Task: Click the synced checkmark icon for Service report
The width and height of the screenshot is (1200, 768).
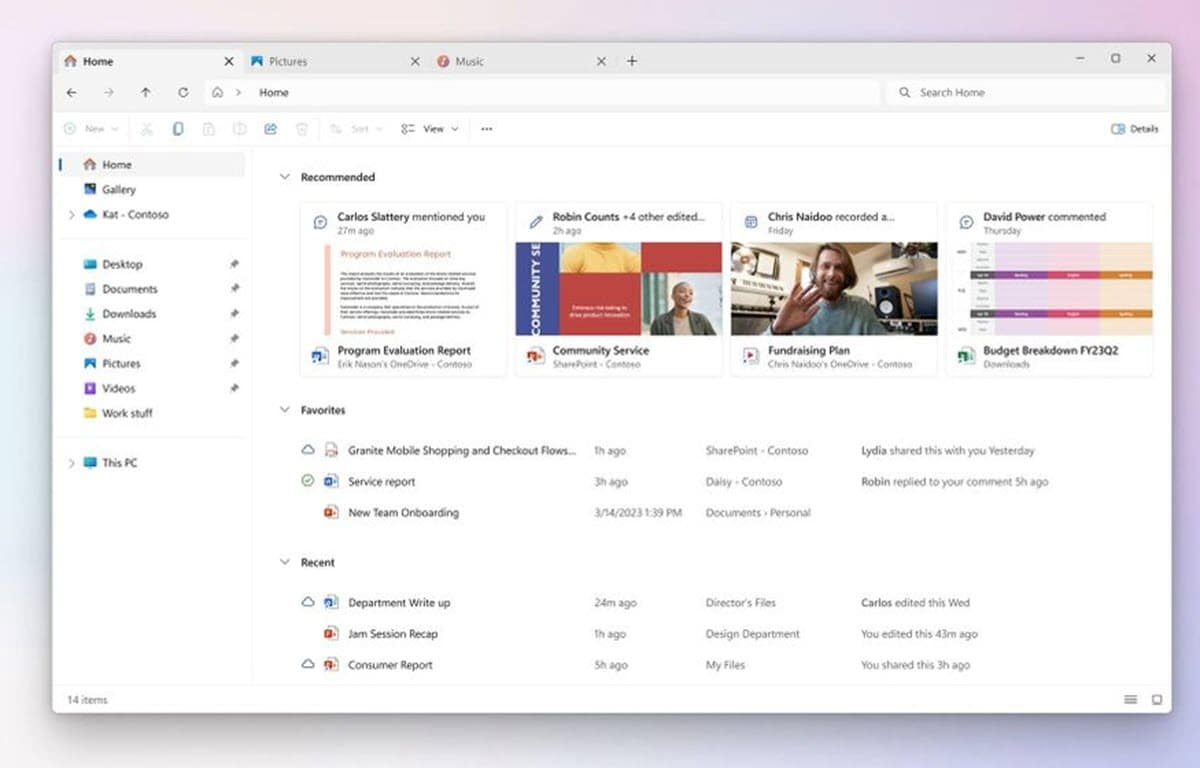Action: click(308, 481)
